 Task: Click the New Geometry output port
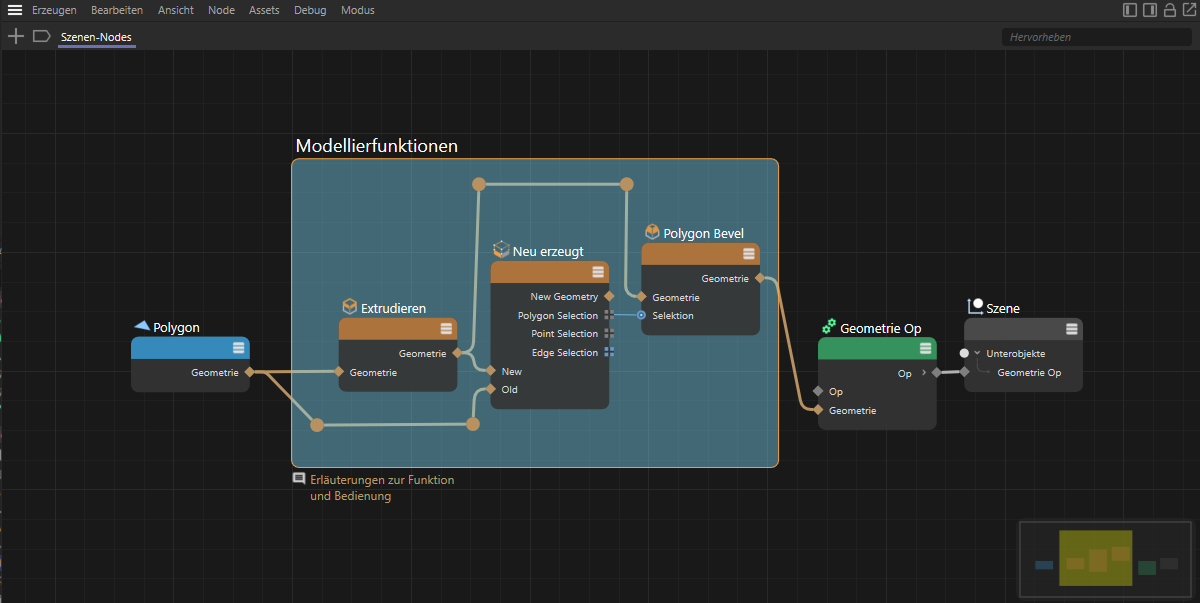pyautogui.click(x=609, y=296)
